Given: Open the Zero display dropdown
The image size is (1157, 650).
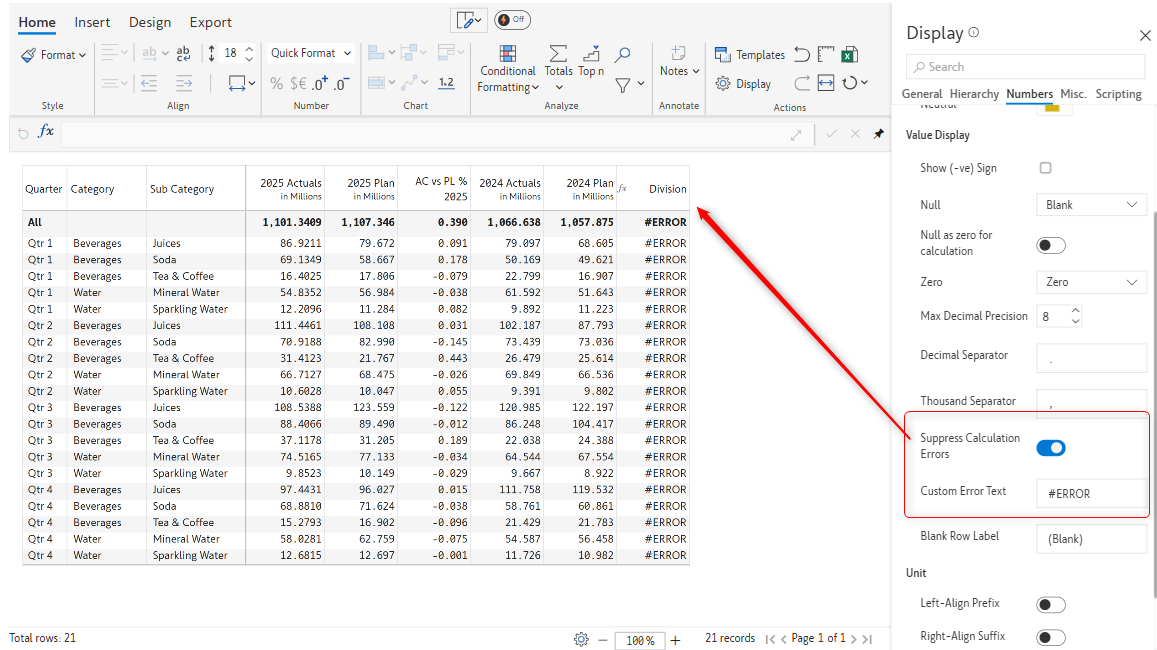Looking at the screenshot, I should pyautogui.click(x=1090, y=283).
